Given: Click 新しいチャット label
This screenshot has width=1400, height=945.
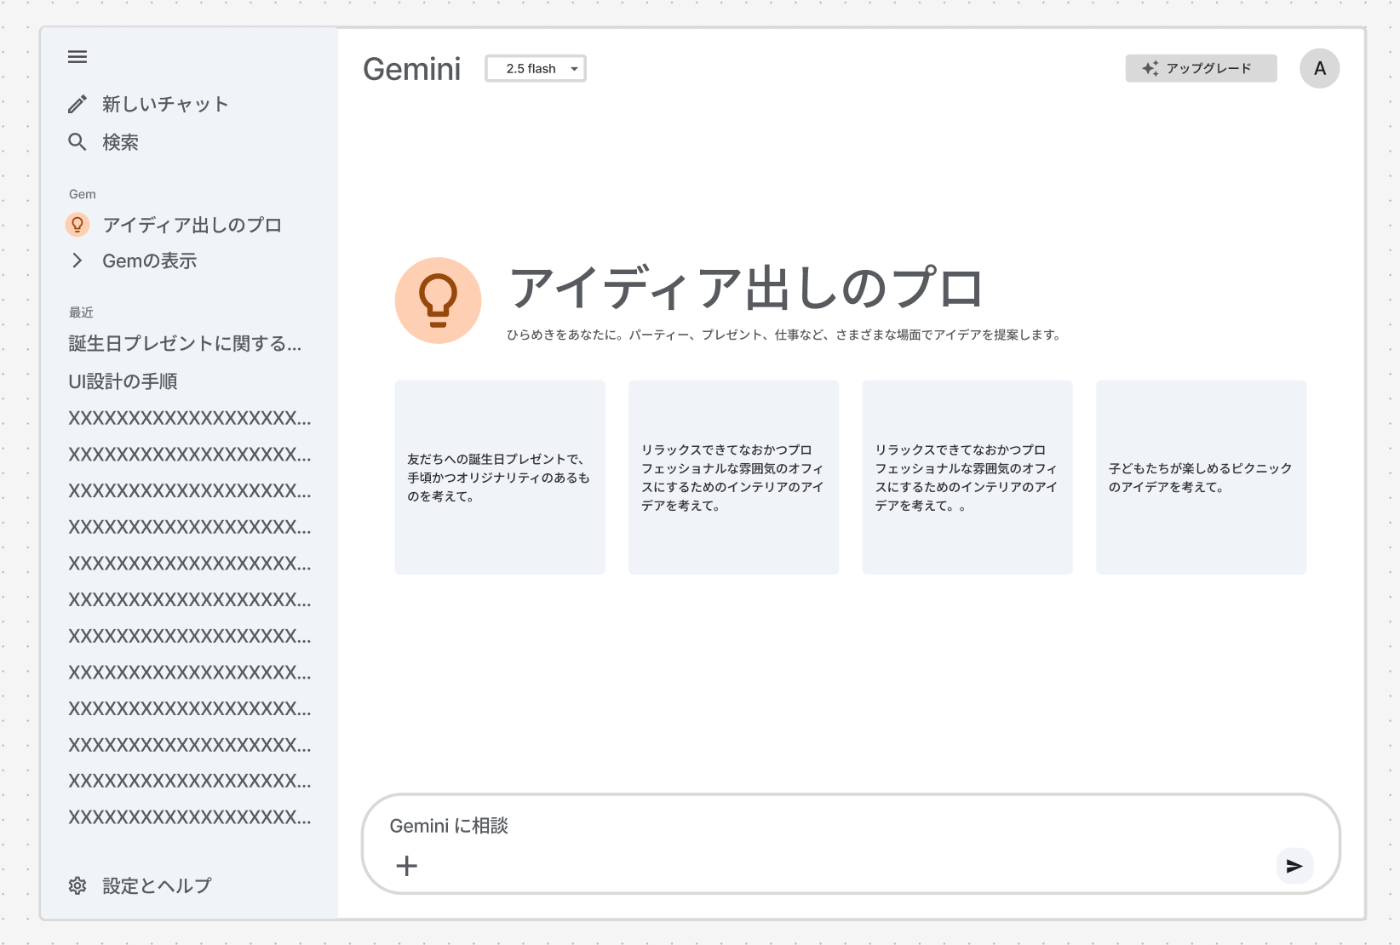Looking at the screenshot, I should (x=165, y=104).
